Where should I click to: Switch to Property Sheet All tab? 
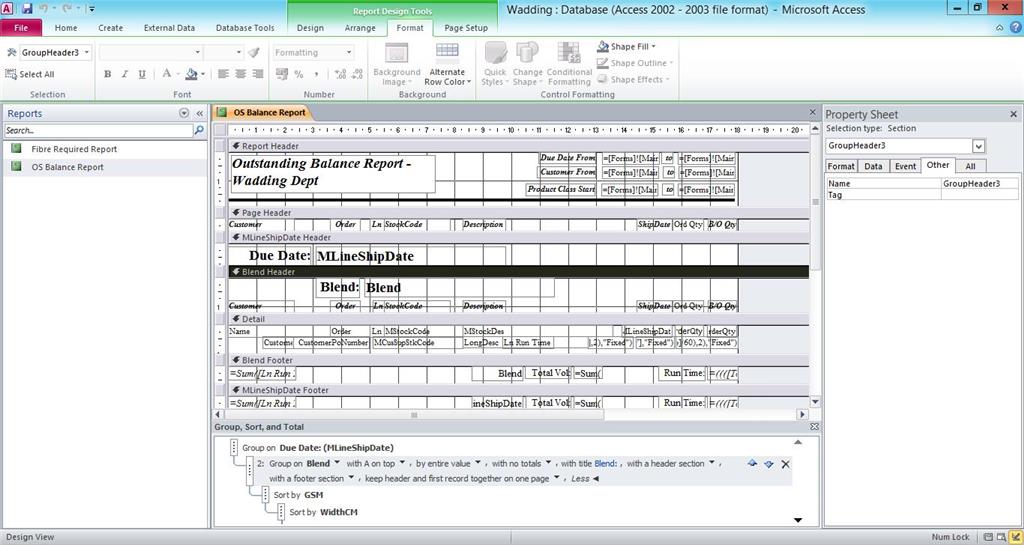click(x=970, y=166)
